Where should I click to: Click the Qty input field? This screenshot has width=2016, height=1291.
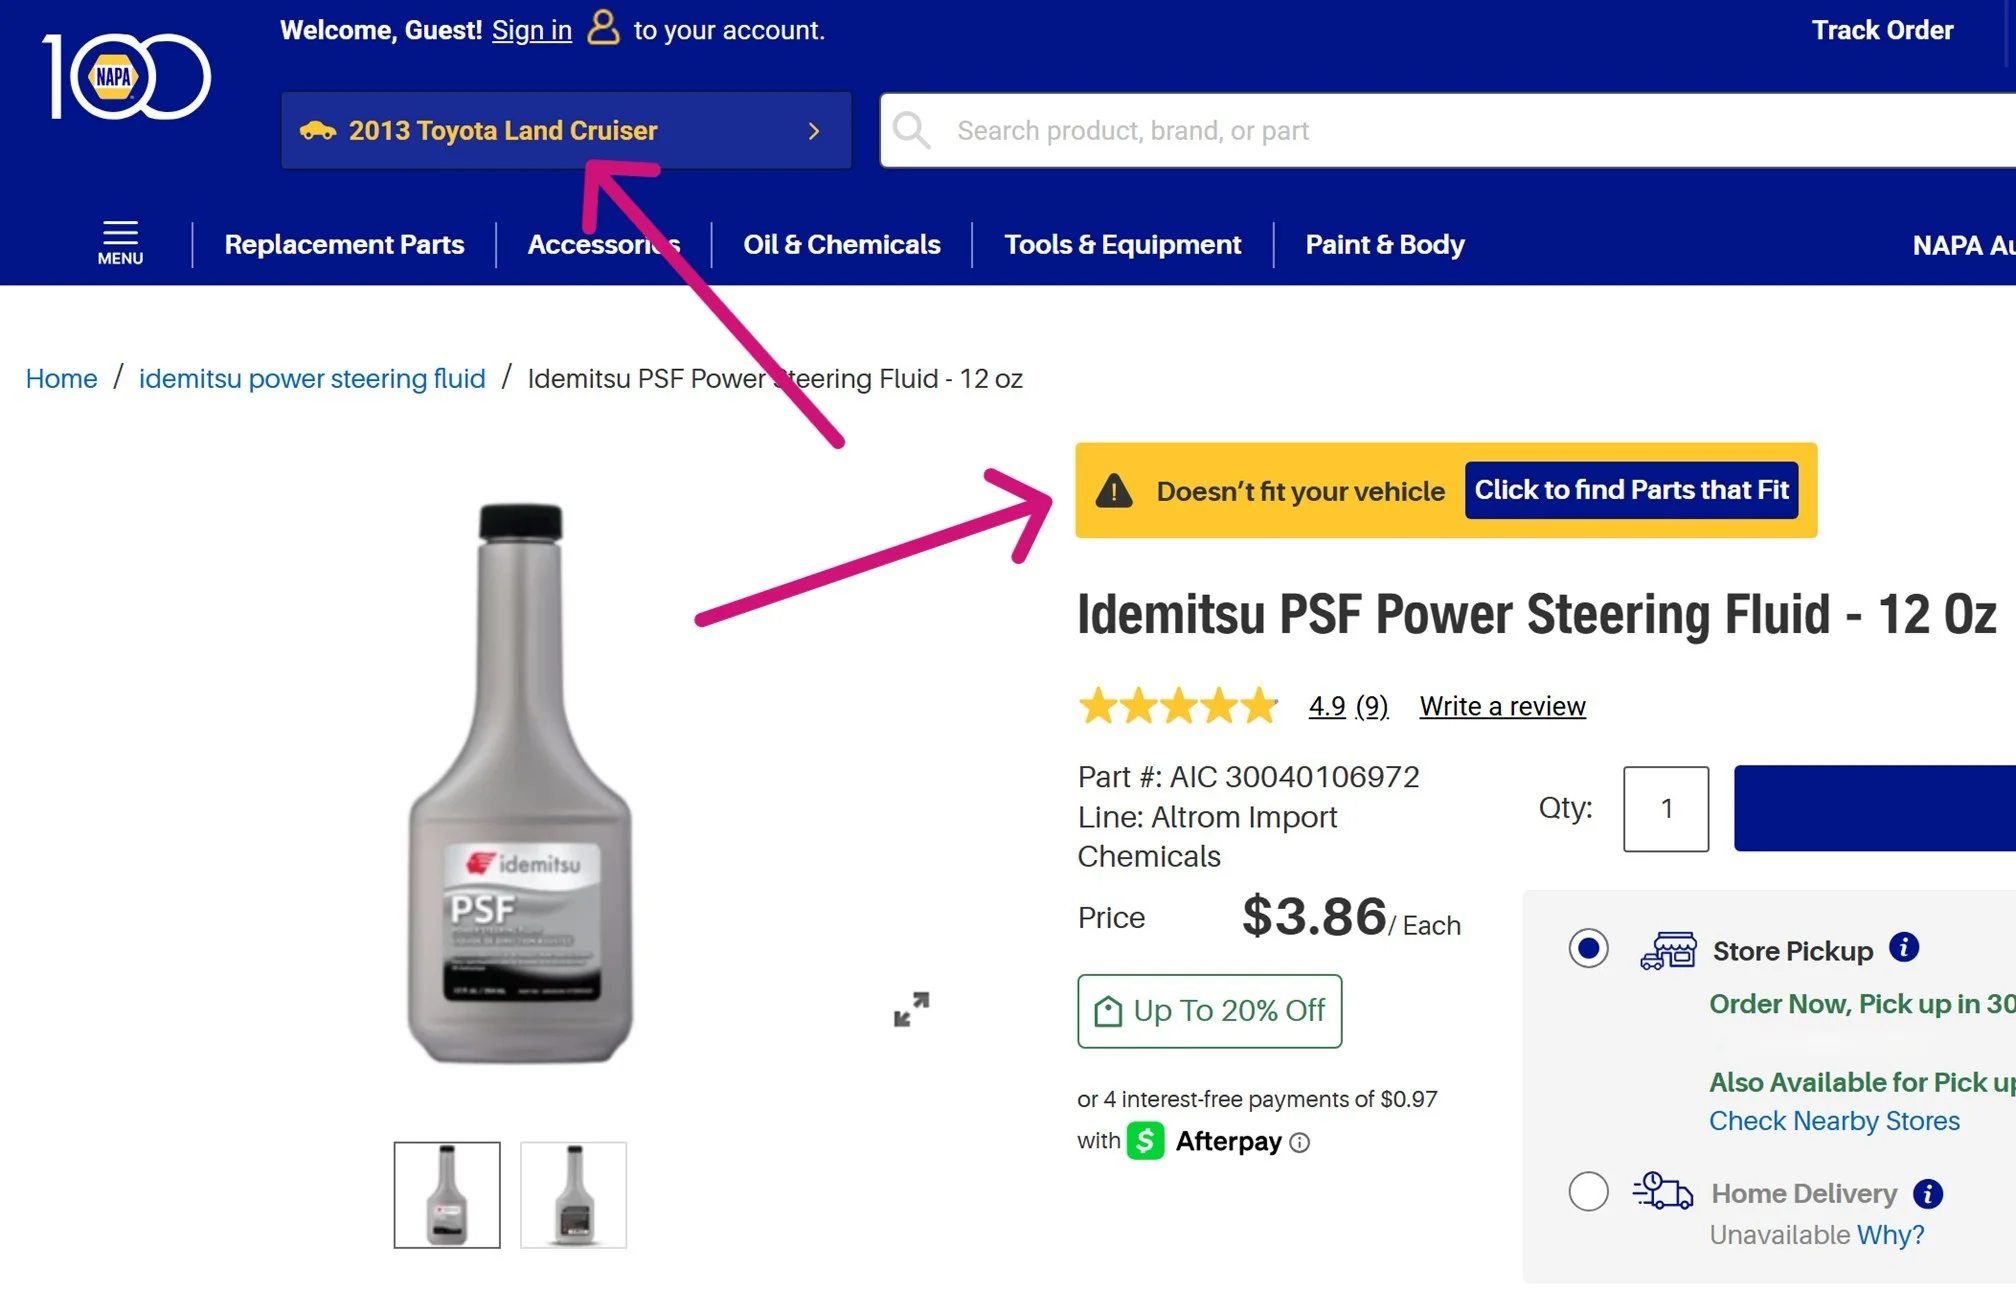pyautogui.click(x=1665, y=809)
